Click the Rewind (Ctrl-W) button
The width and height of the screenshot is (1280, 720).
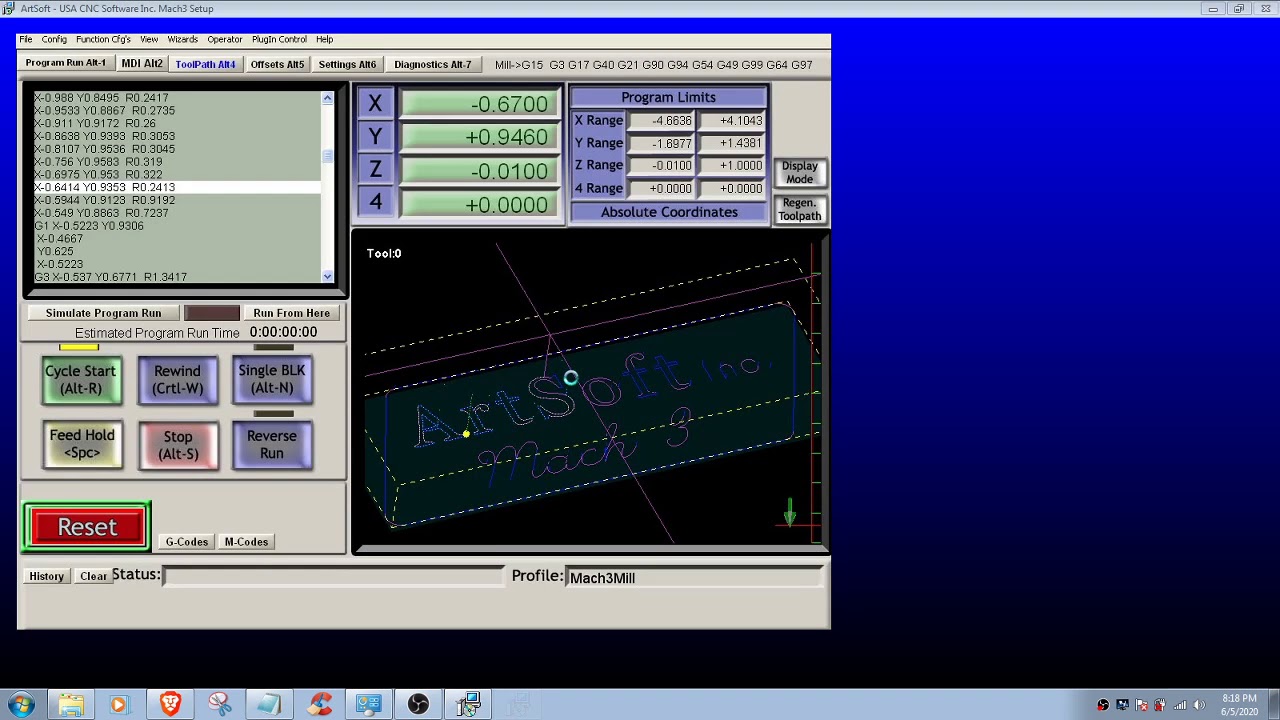click(177, 380)
